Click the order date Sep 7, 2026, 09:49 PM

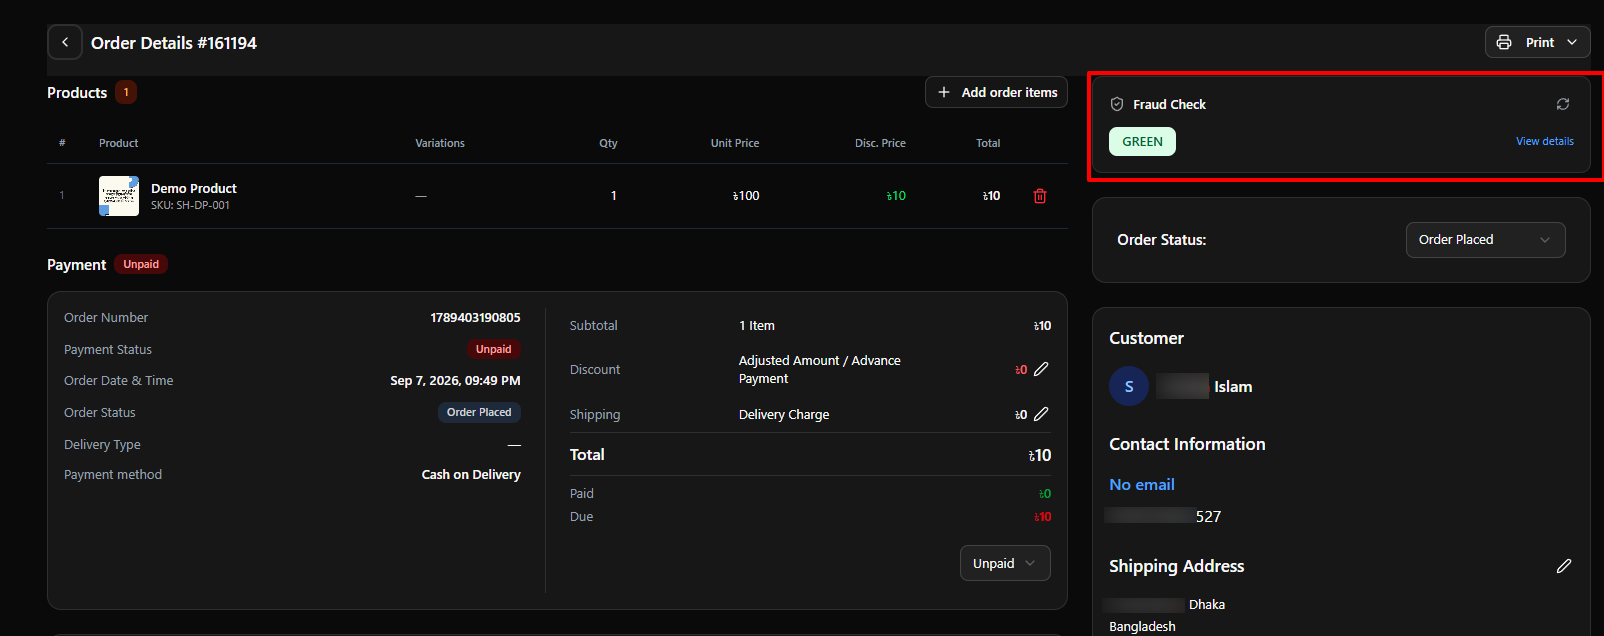[x=455, y=380]
